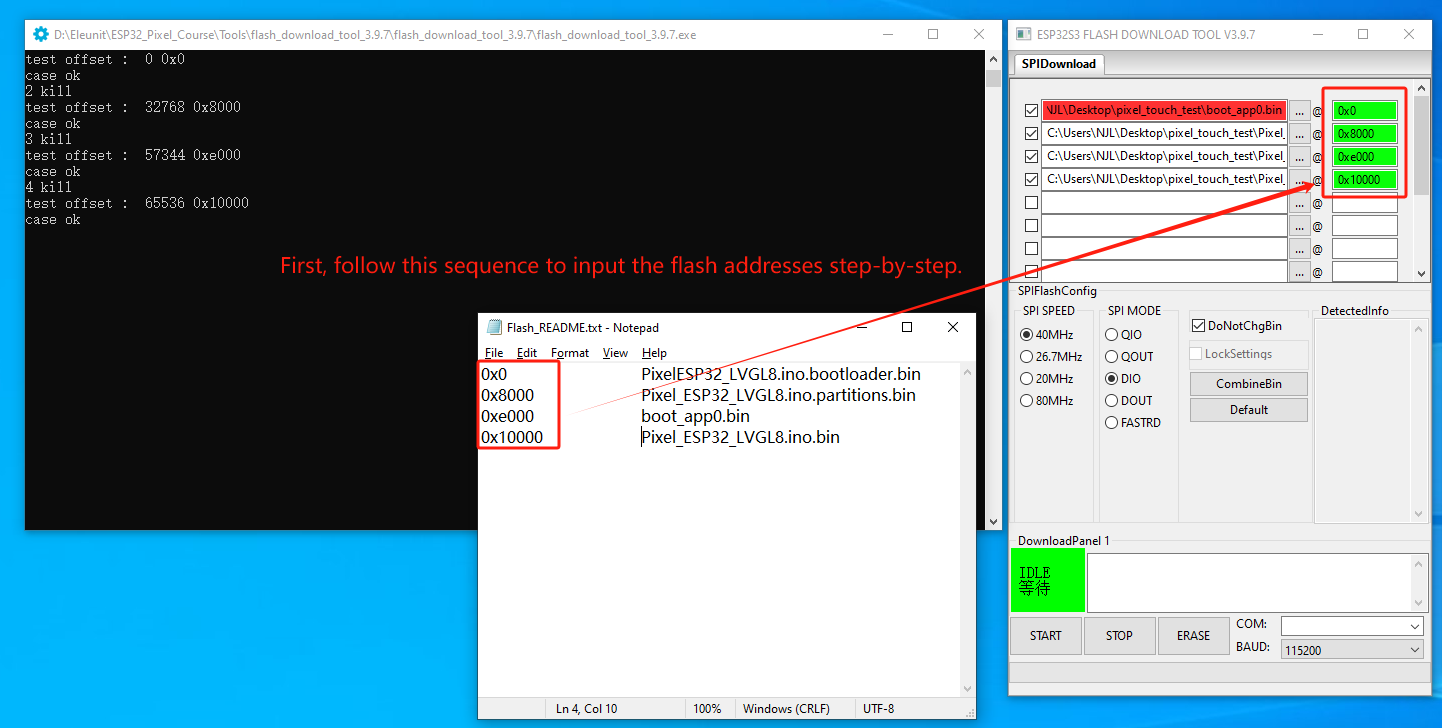The image size is (1442, 728).
Task: Click the 0xe000 address field
Action: (1365, 157)
